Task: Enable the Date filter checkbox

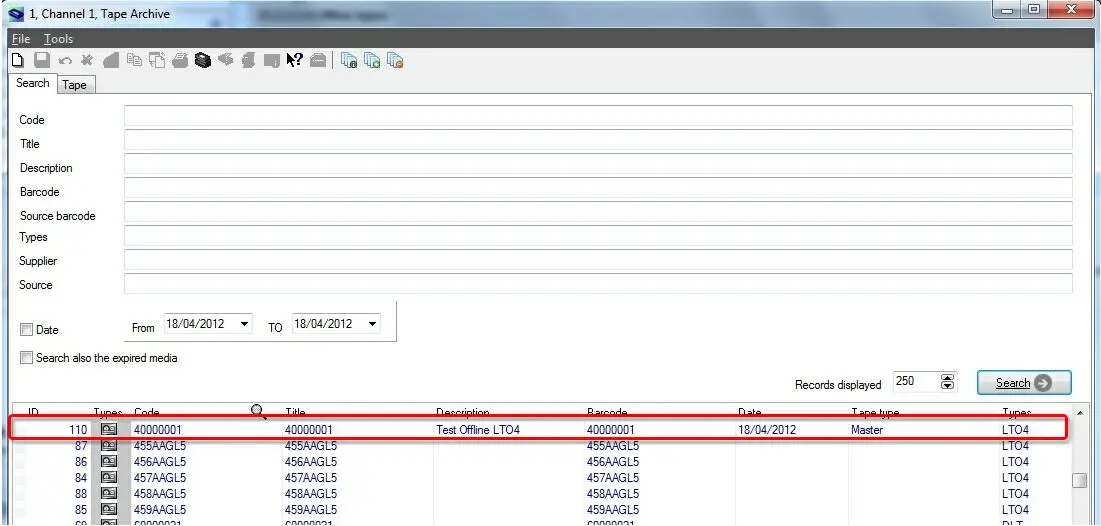Action: [x=26, y=329]
